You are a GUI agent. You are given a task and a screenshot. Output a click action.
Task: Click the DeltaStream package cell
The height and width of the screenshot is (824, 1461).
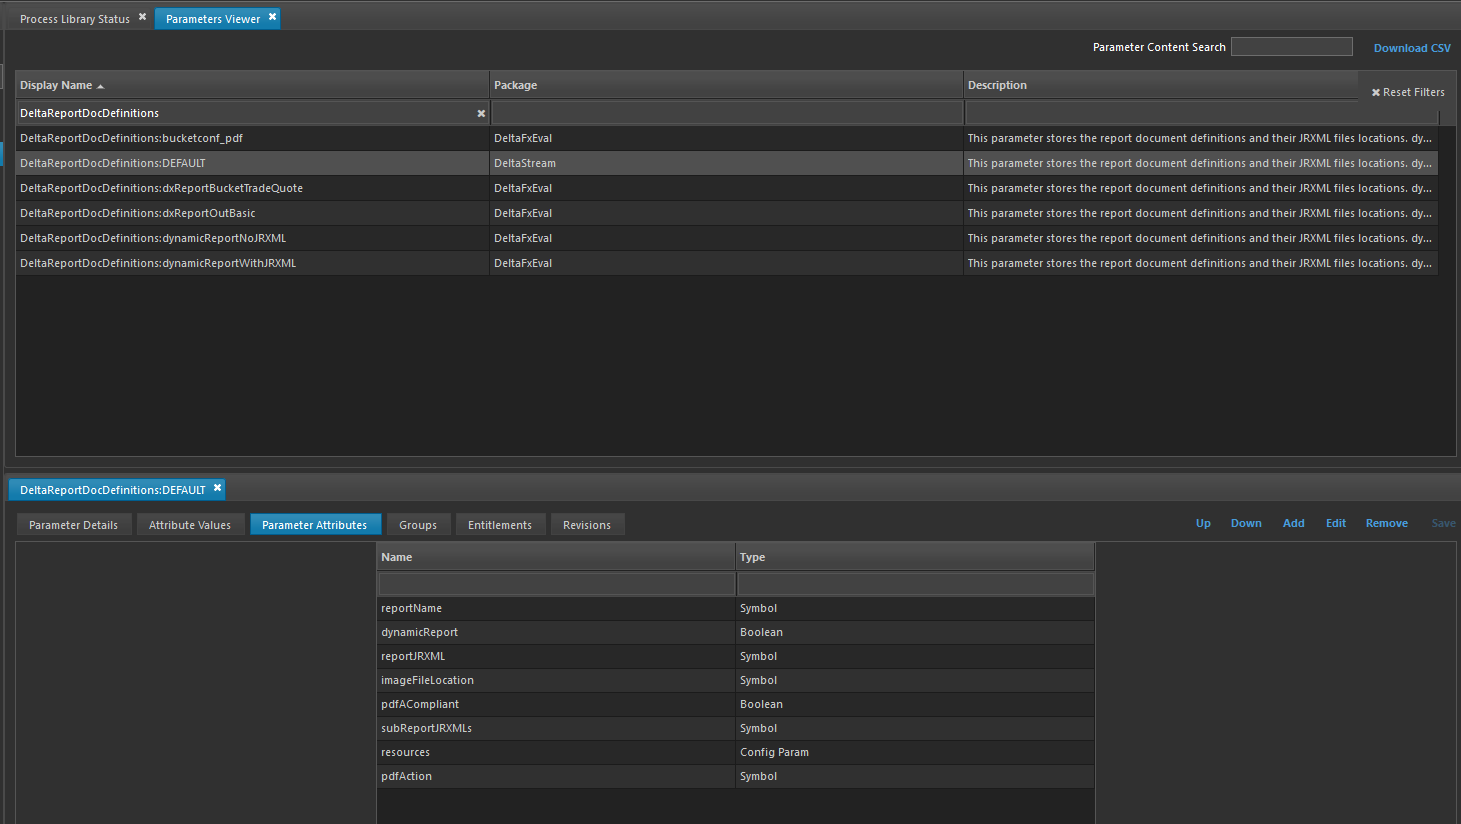(x=726, y=163)
